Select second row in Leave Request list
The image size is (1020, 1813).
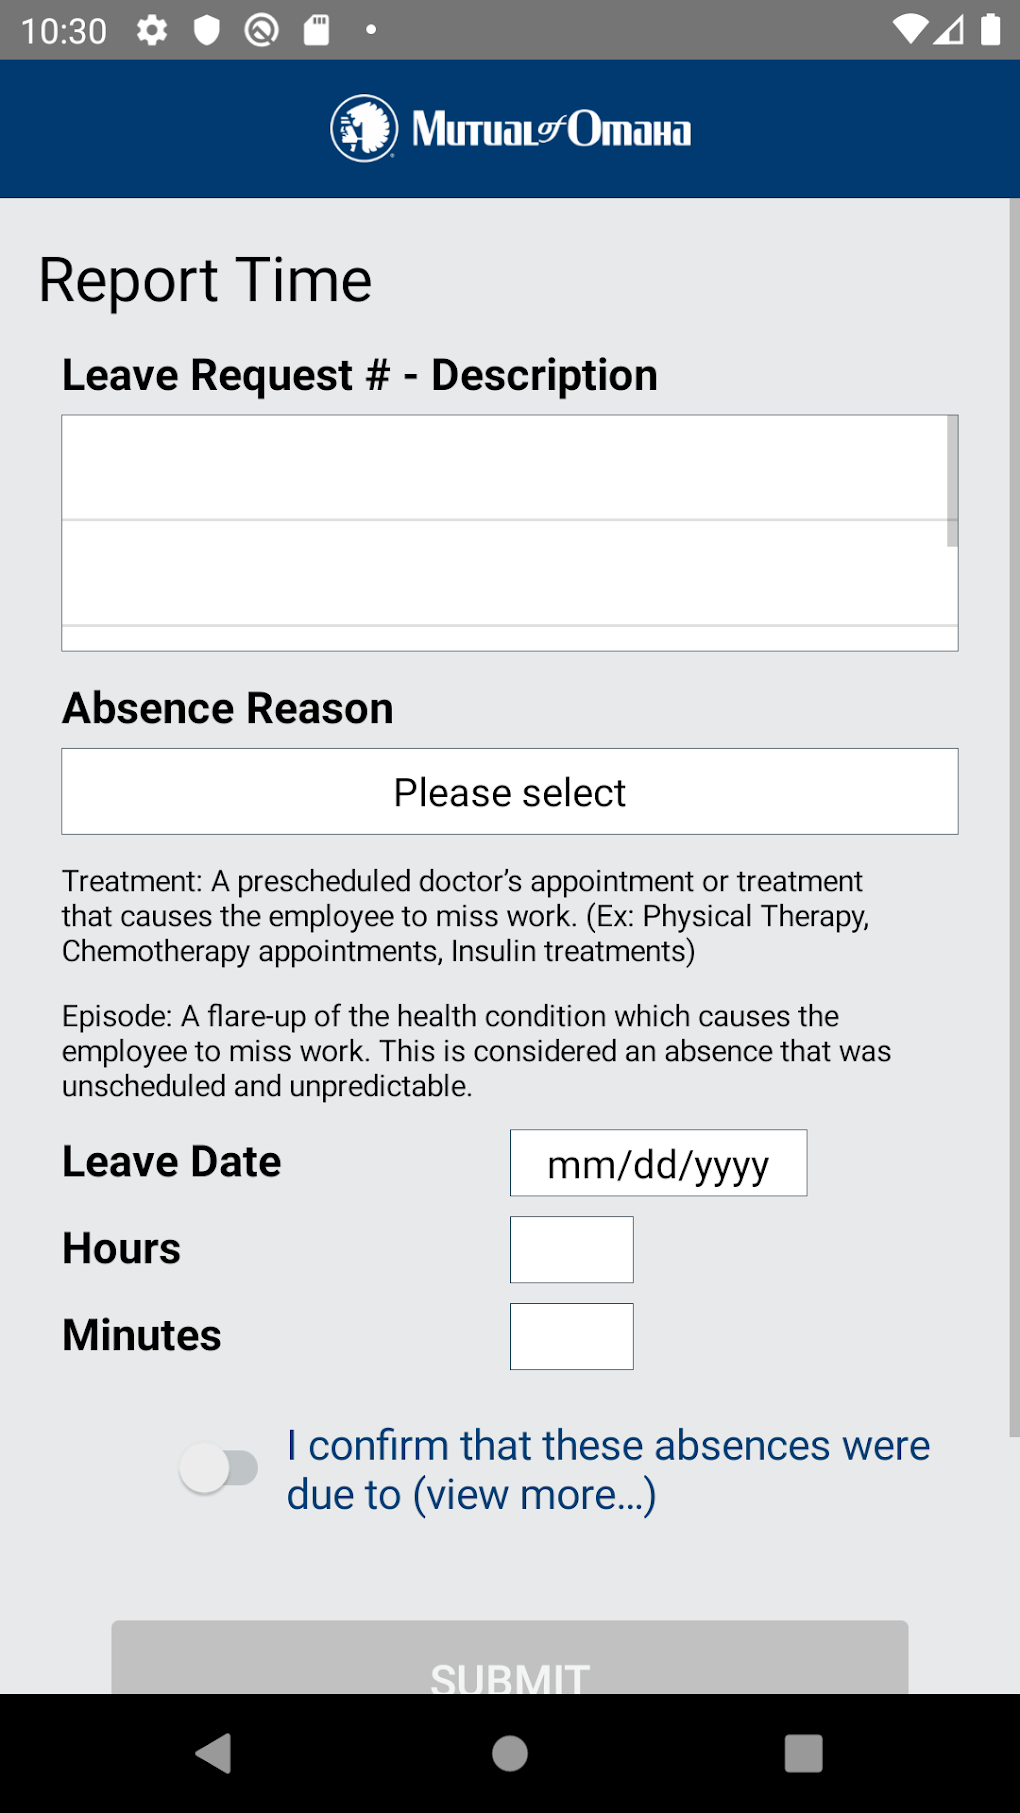point(505,574)
